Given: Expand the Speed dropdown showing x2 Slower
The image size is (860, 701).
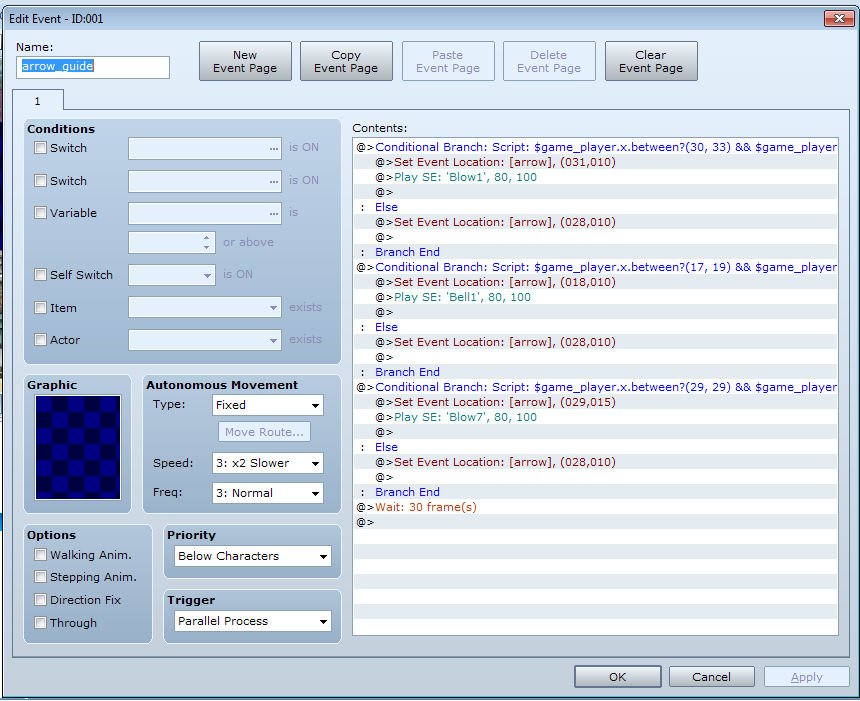Looking at the screenshot, I should point(268,463).
